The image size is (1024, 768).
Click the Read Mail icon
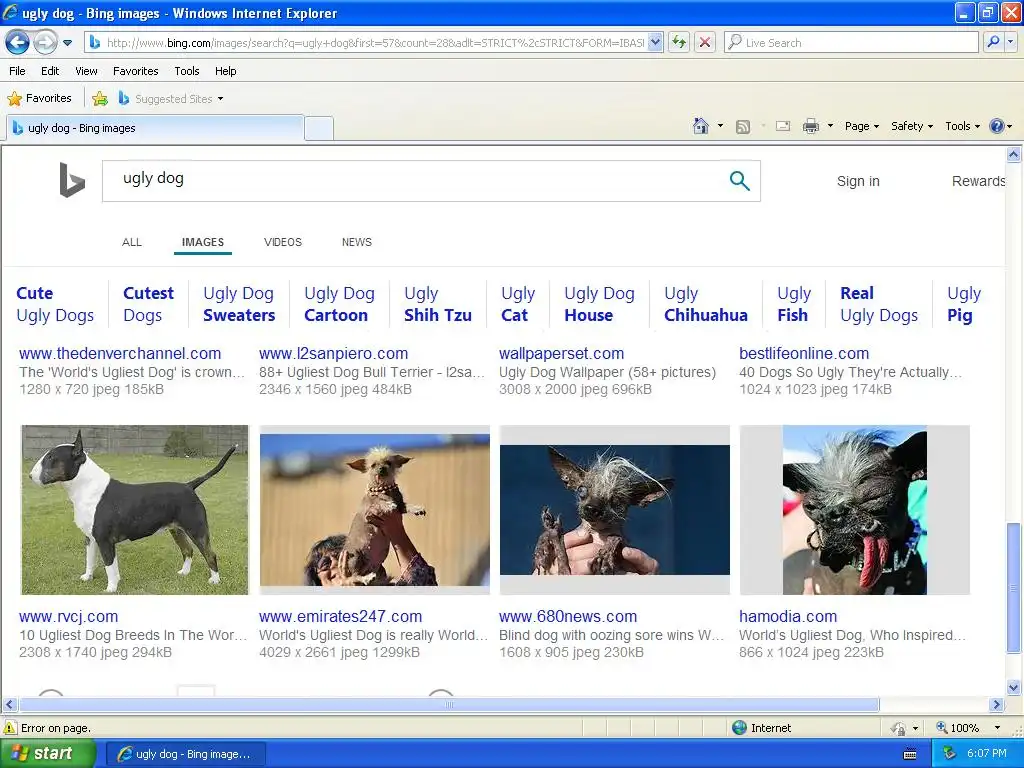(783, 126)
